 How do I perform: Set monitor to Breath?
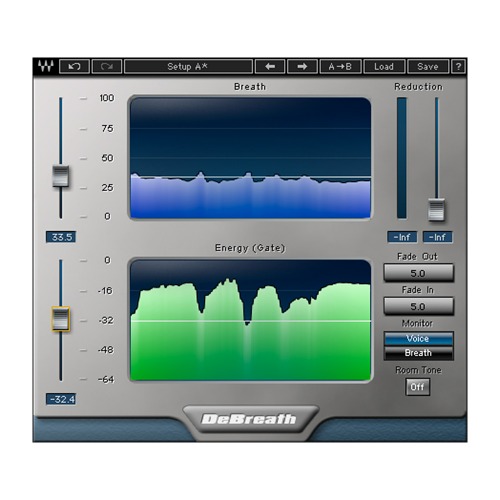click(418, 353)
